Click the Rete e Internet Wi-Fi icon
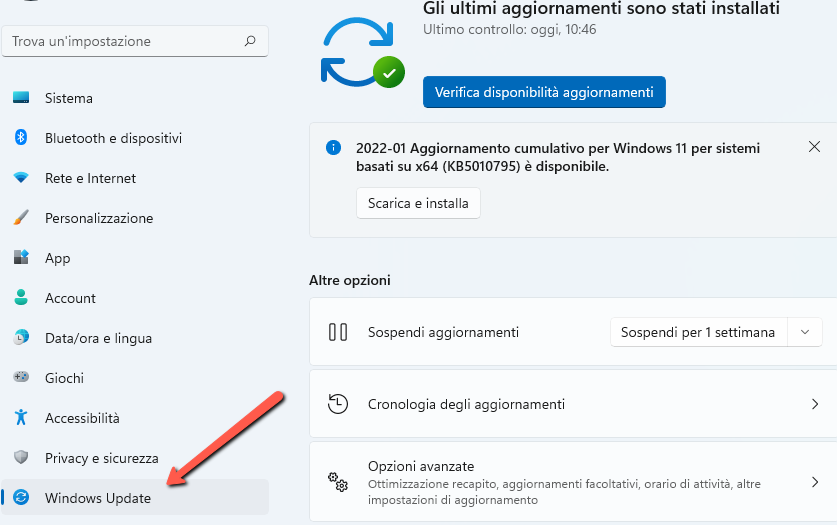This screenshot has height=525, width=837. 21,178
